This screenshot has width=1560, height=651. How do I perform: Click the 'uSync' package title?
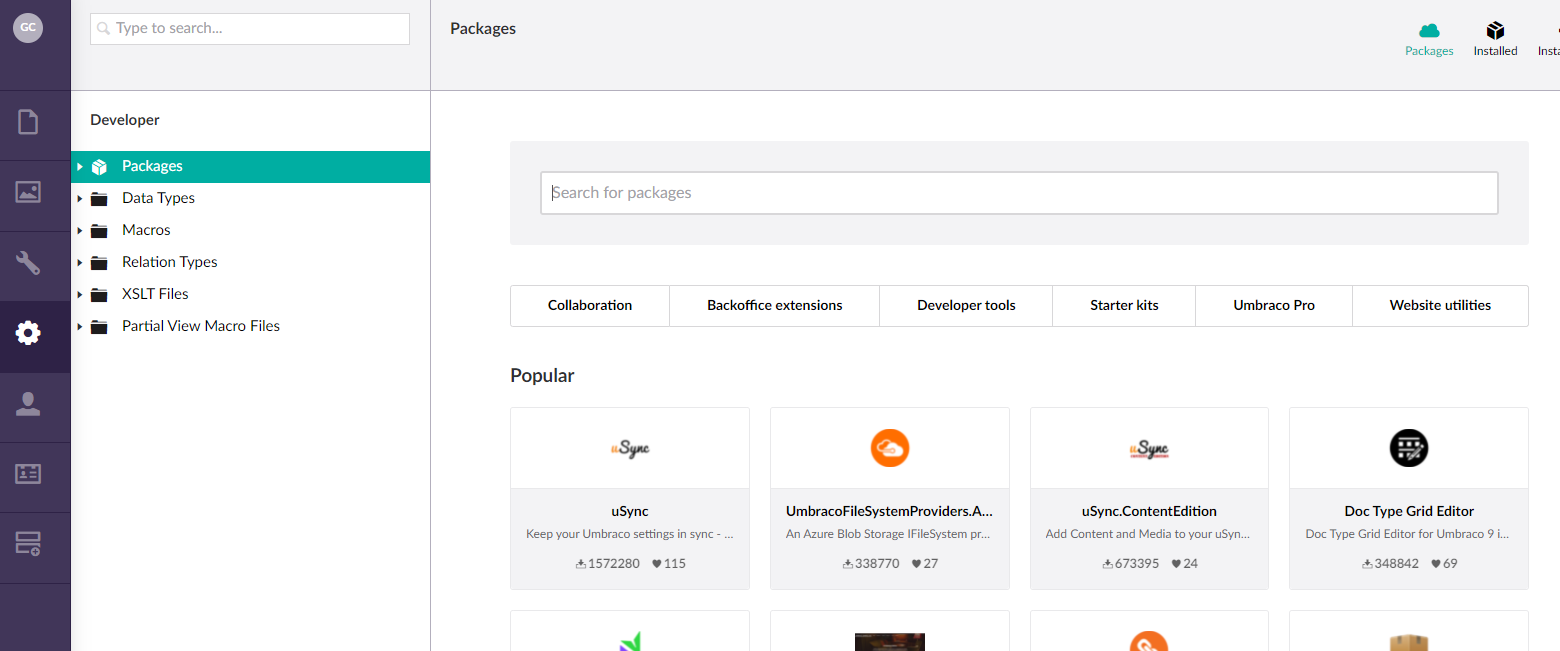point(630,511)
